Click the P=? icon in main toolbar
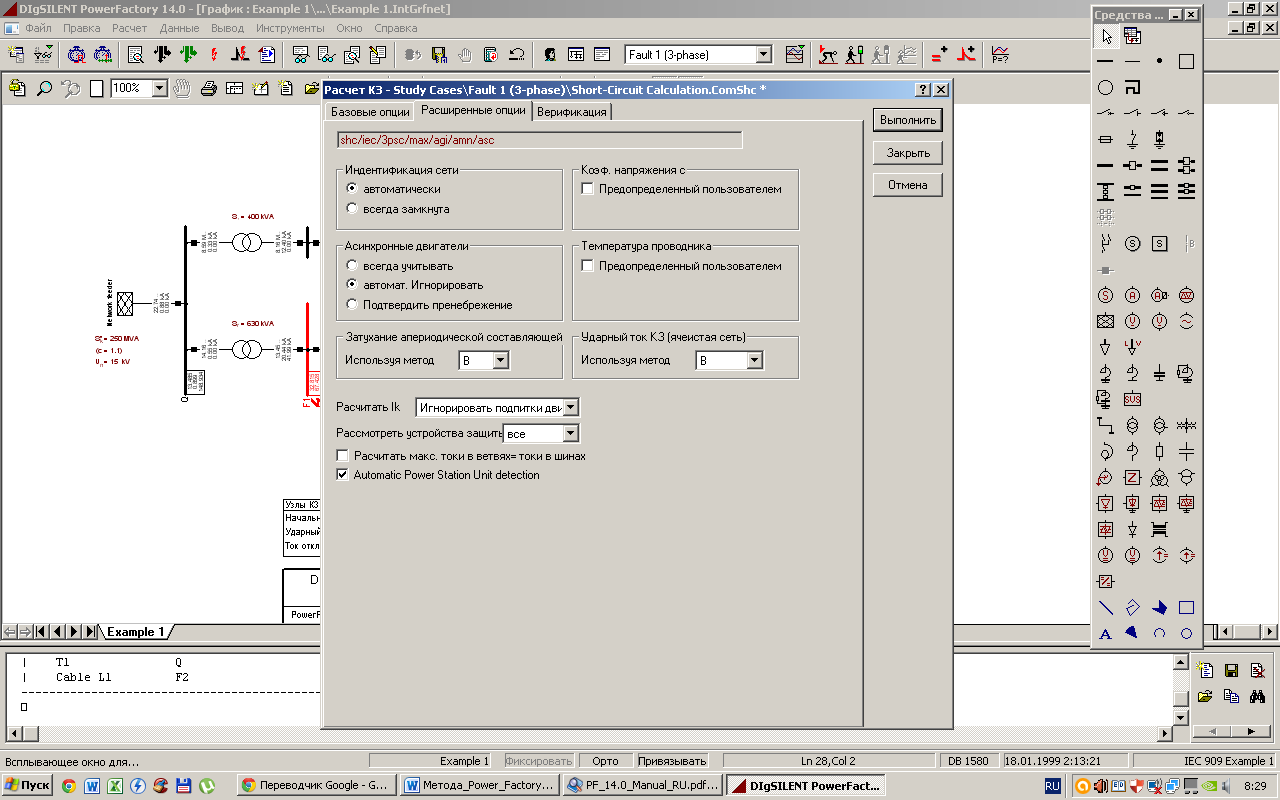This screenshot has height=800, width=1280. tap(1000, 54)
